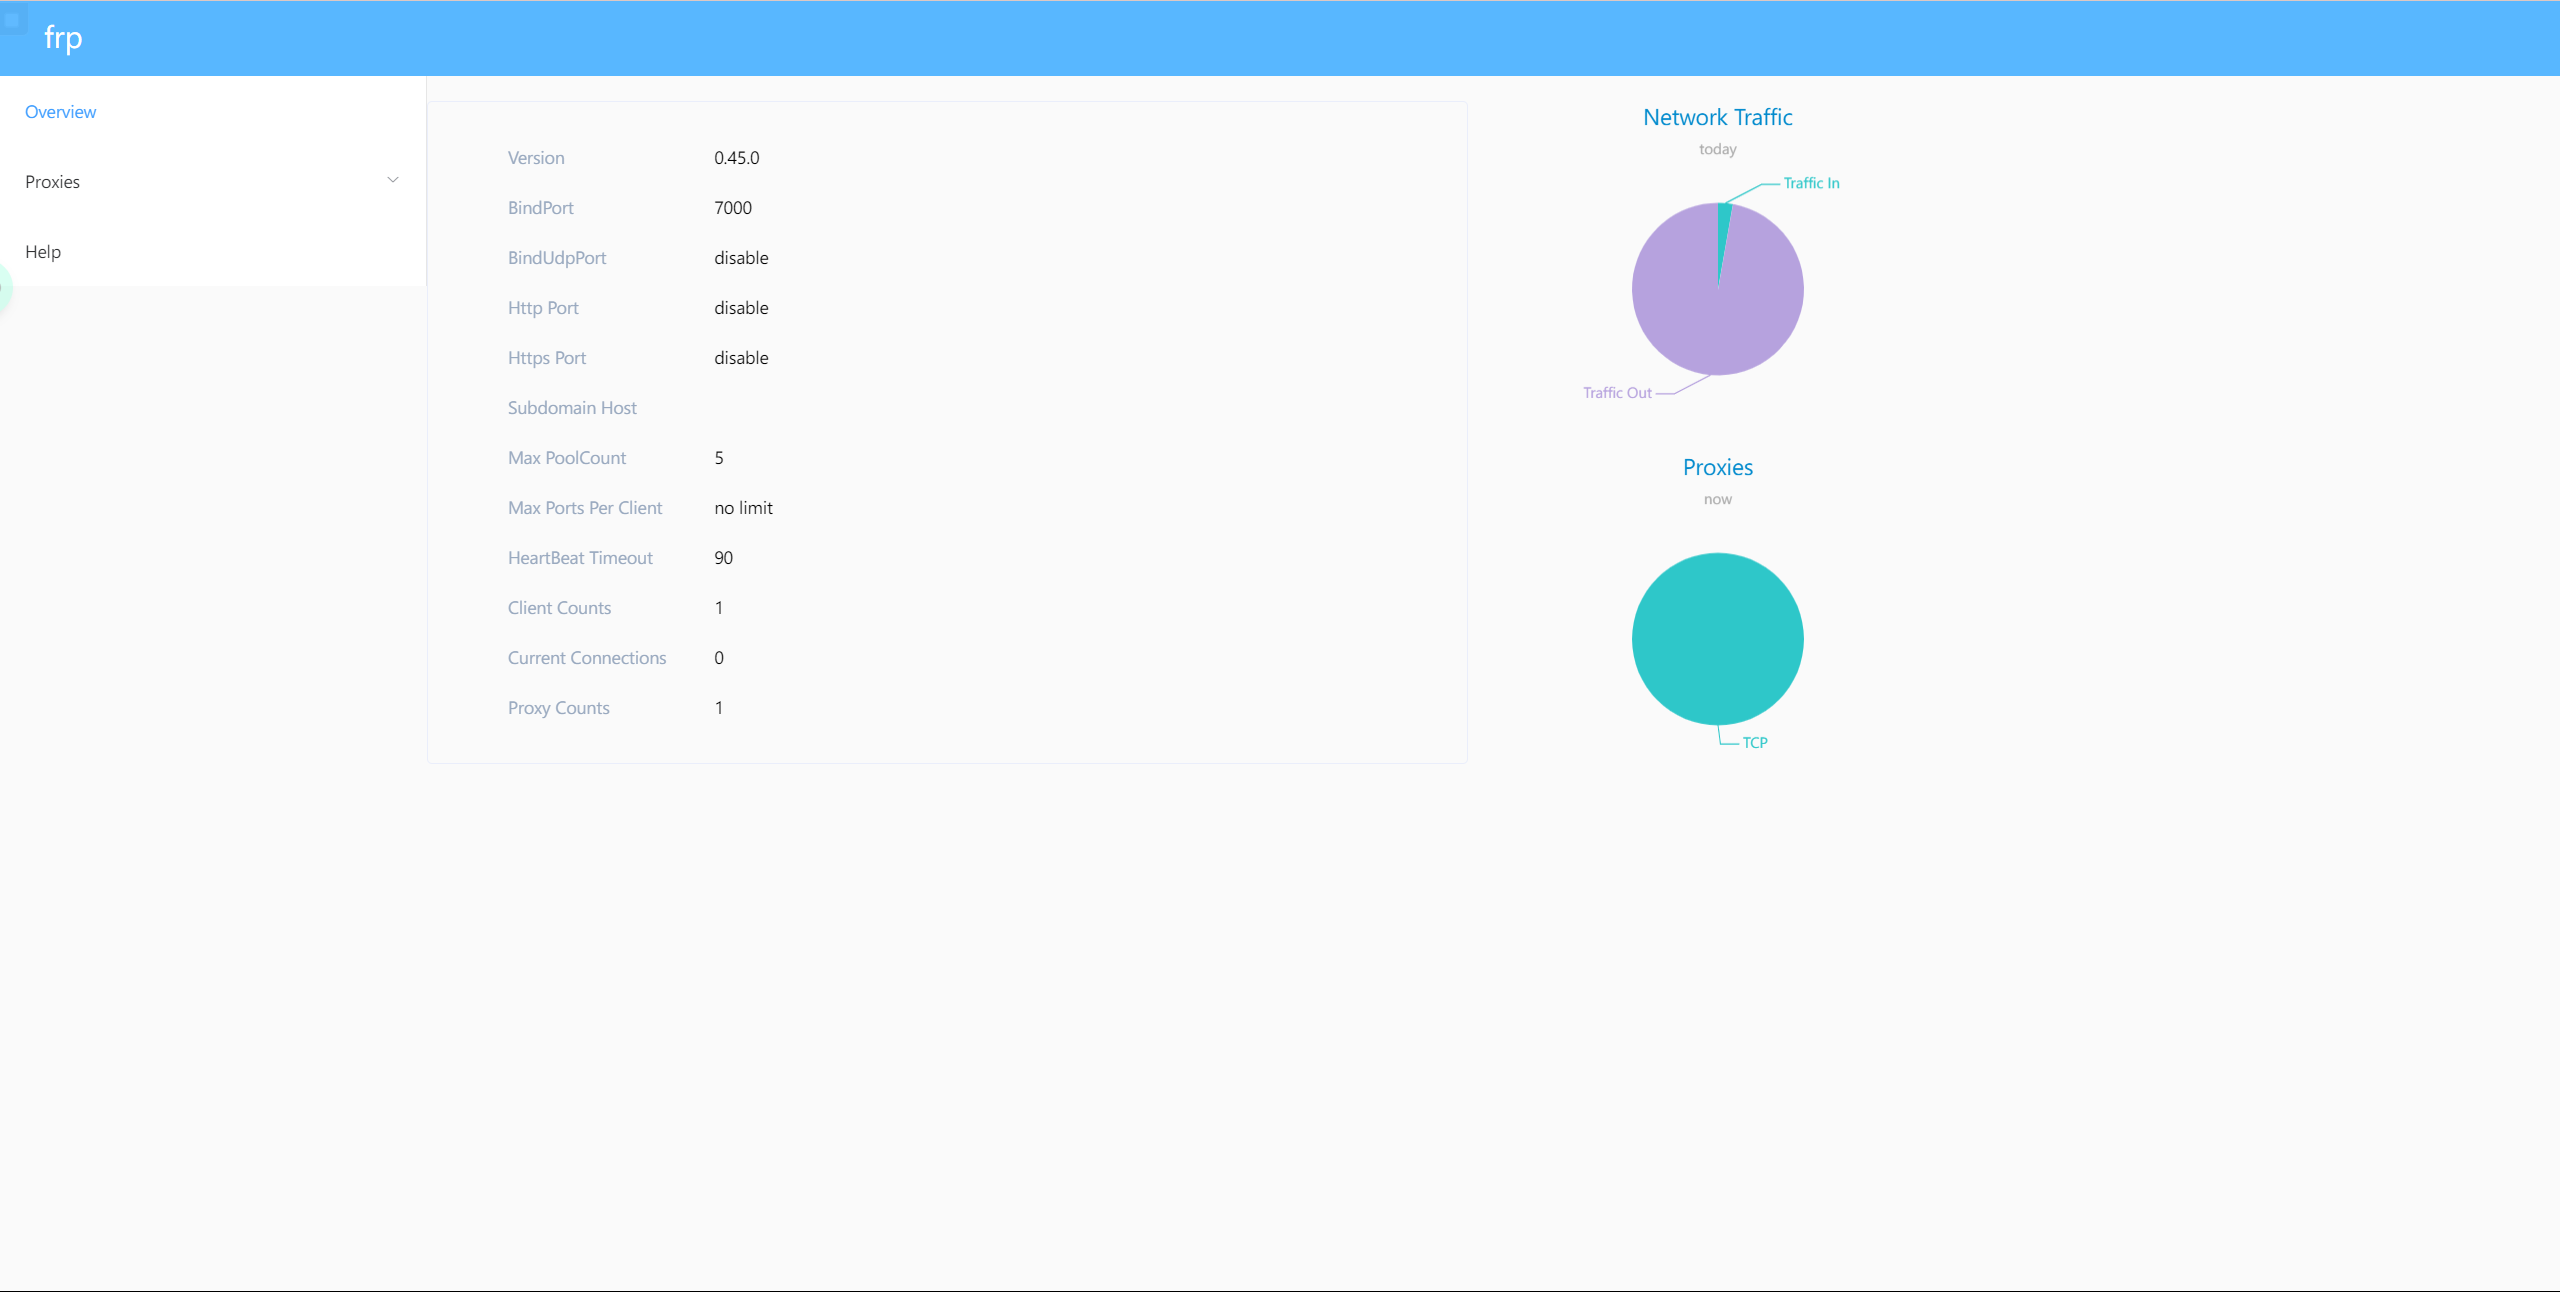Viewport: 2560px width, 1292px height.
Task: Click the teal TCP proxies pie
Action: point(1717,638)
